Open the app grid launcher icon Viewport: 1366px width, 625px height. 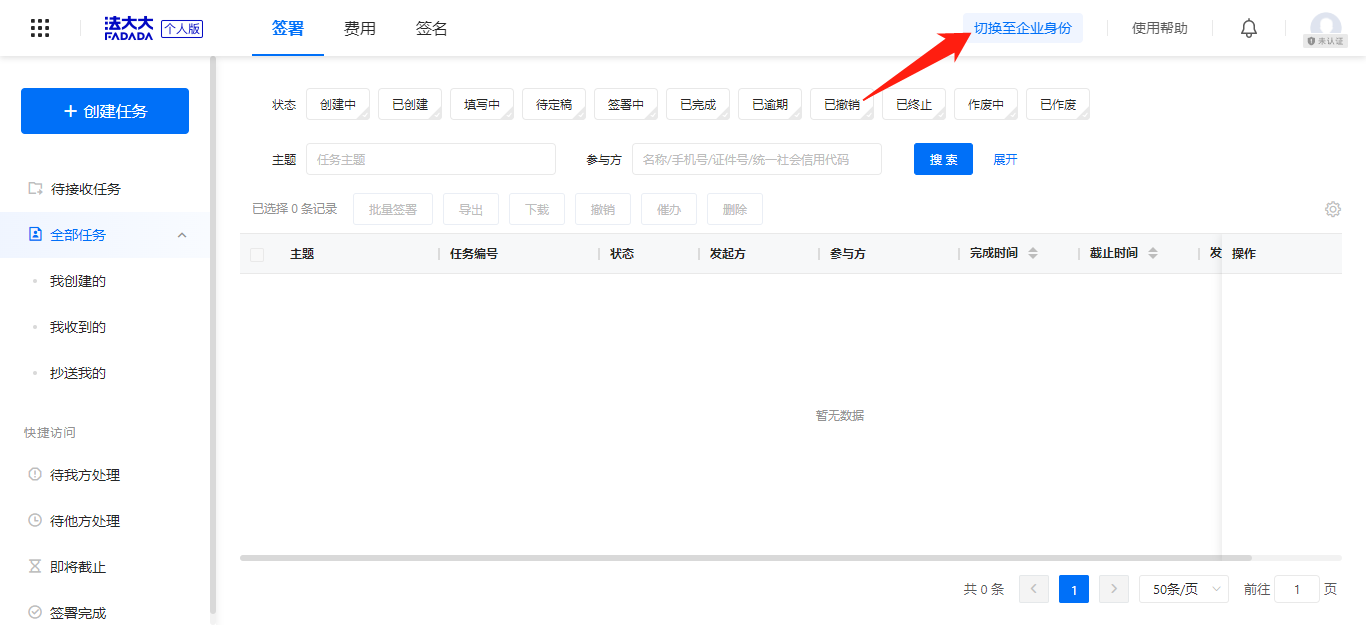(40, 28)
